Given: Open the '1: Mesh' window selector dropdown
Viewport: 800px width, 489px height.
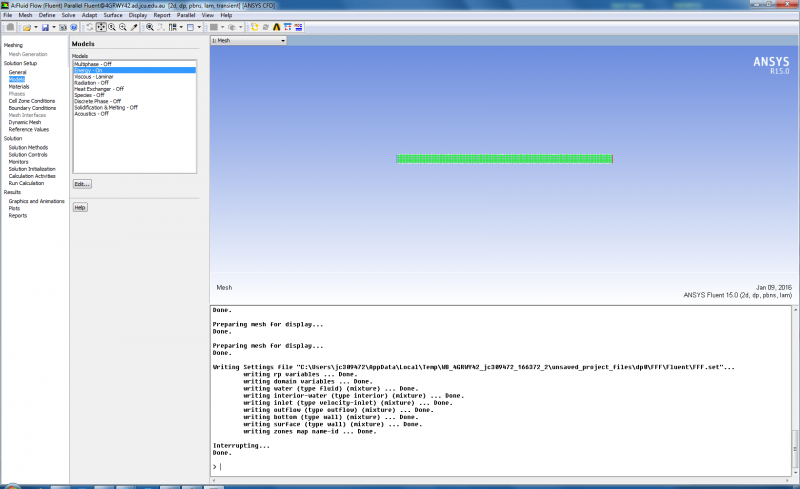Looking at the screenshot, I should click(x=248, y=40).
